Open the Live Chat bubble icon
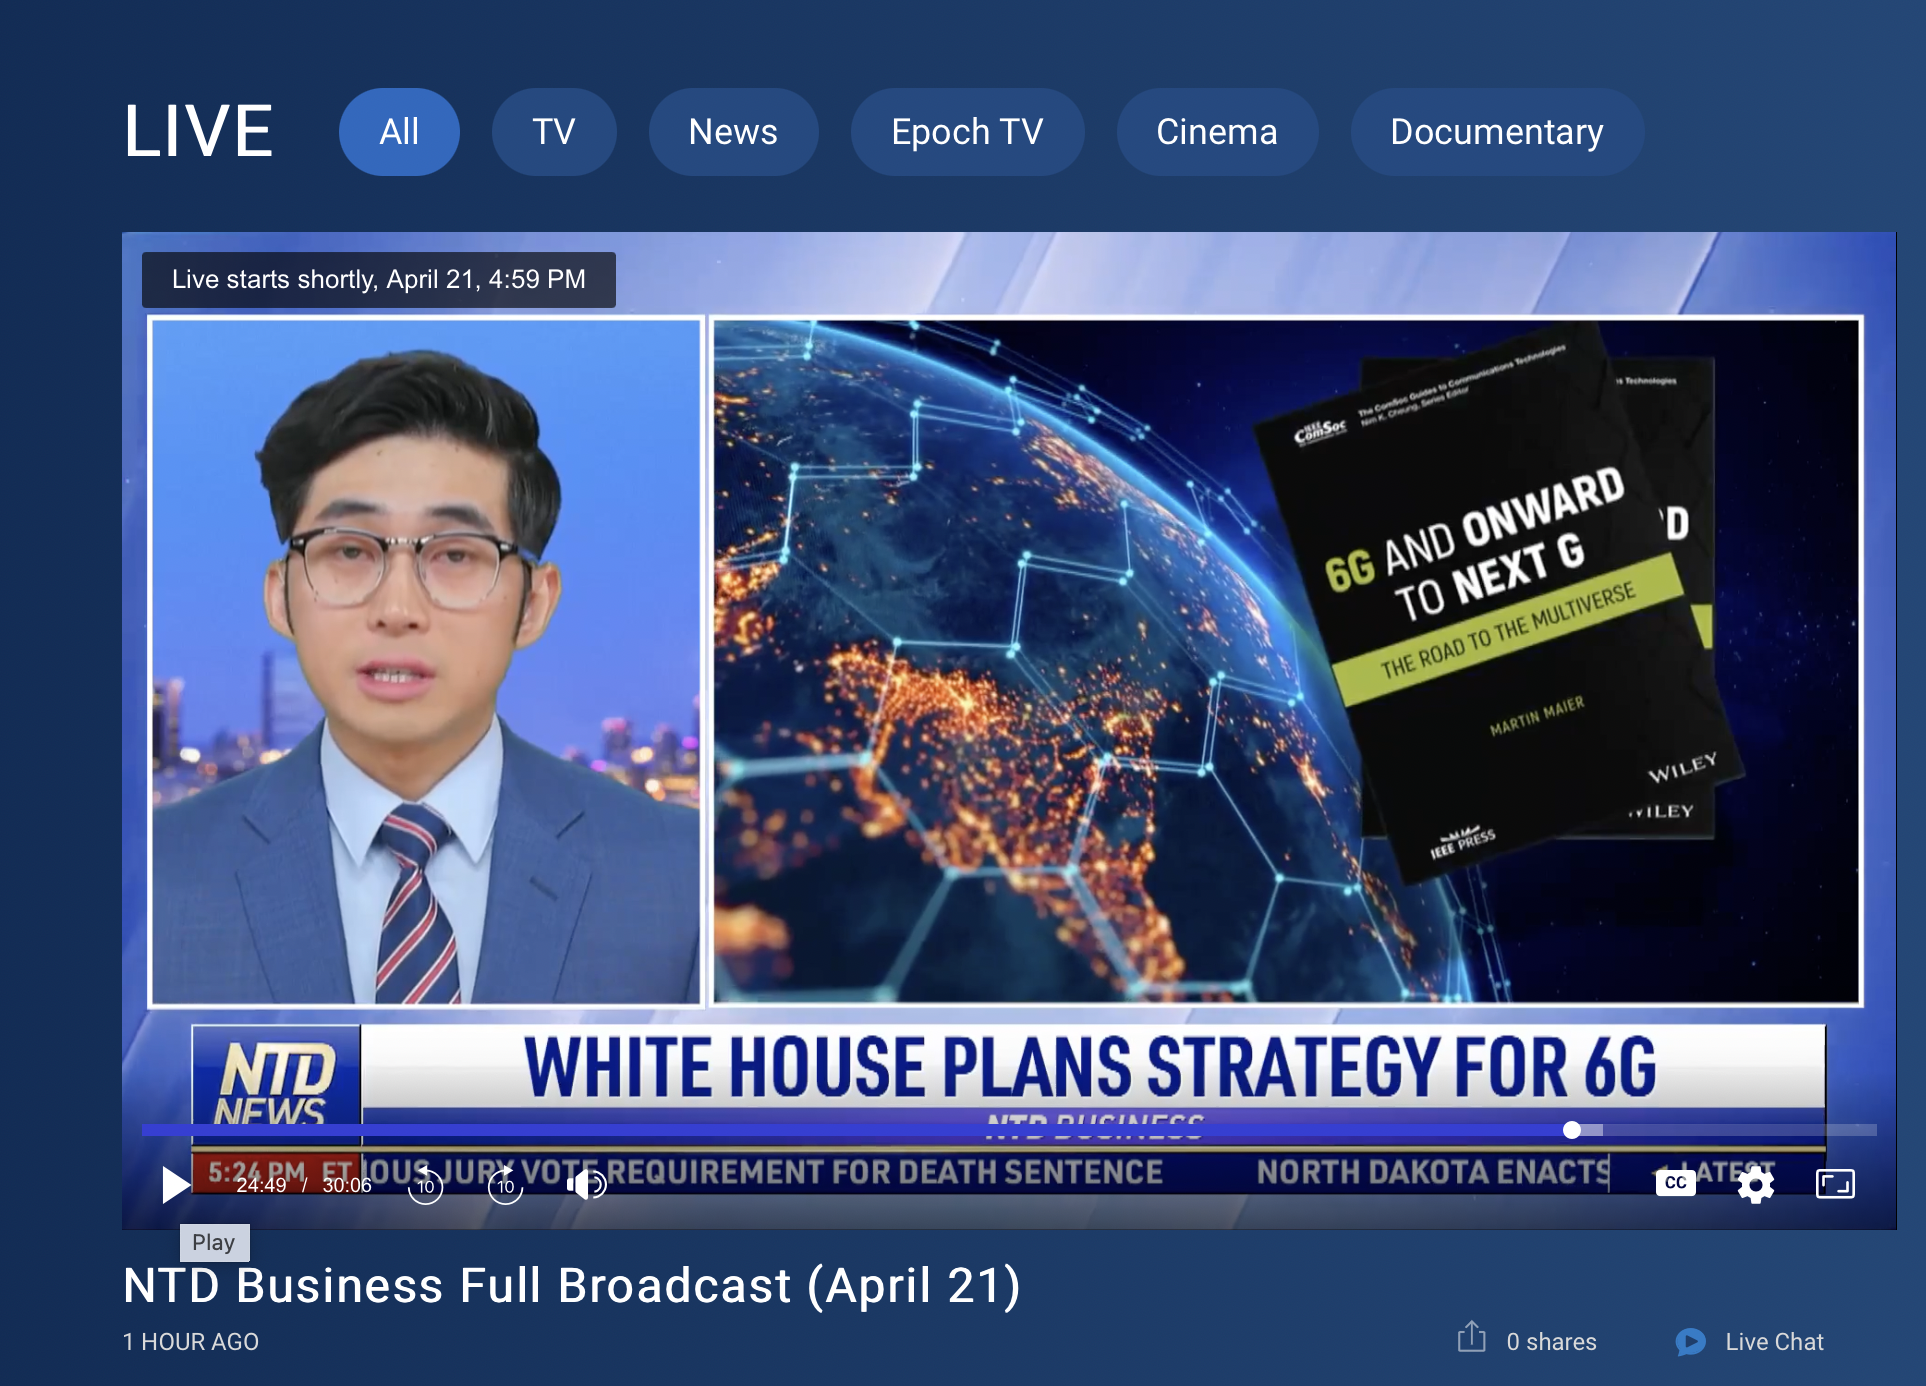 1691,1342
